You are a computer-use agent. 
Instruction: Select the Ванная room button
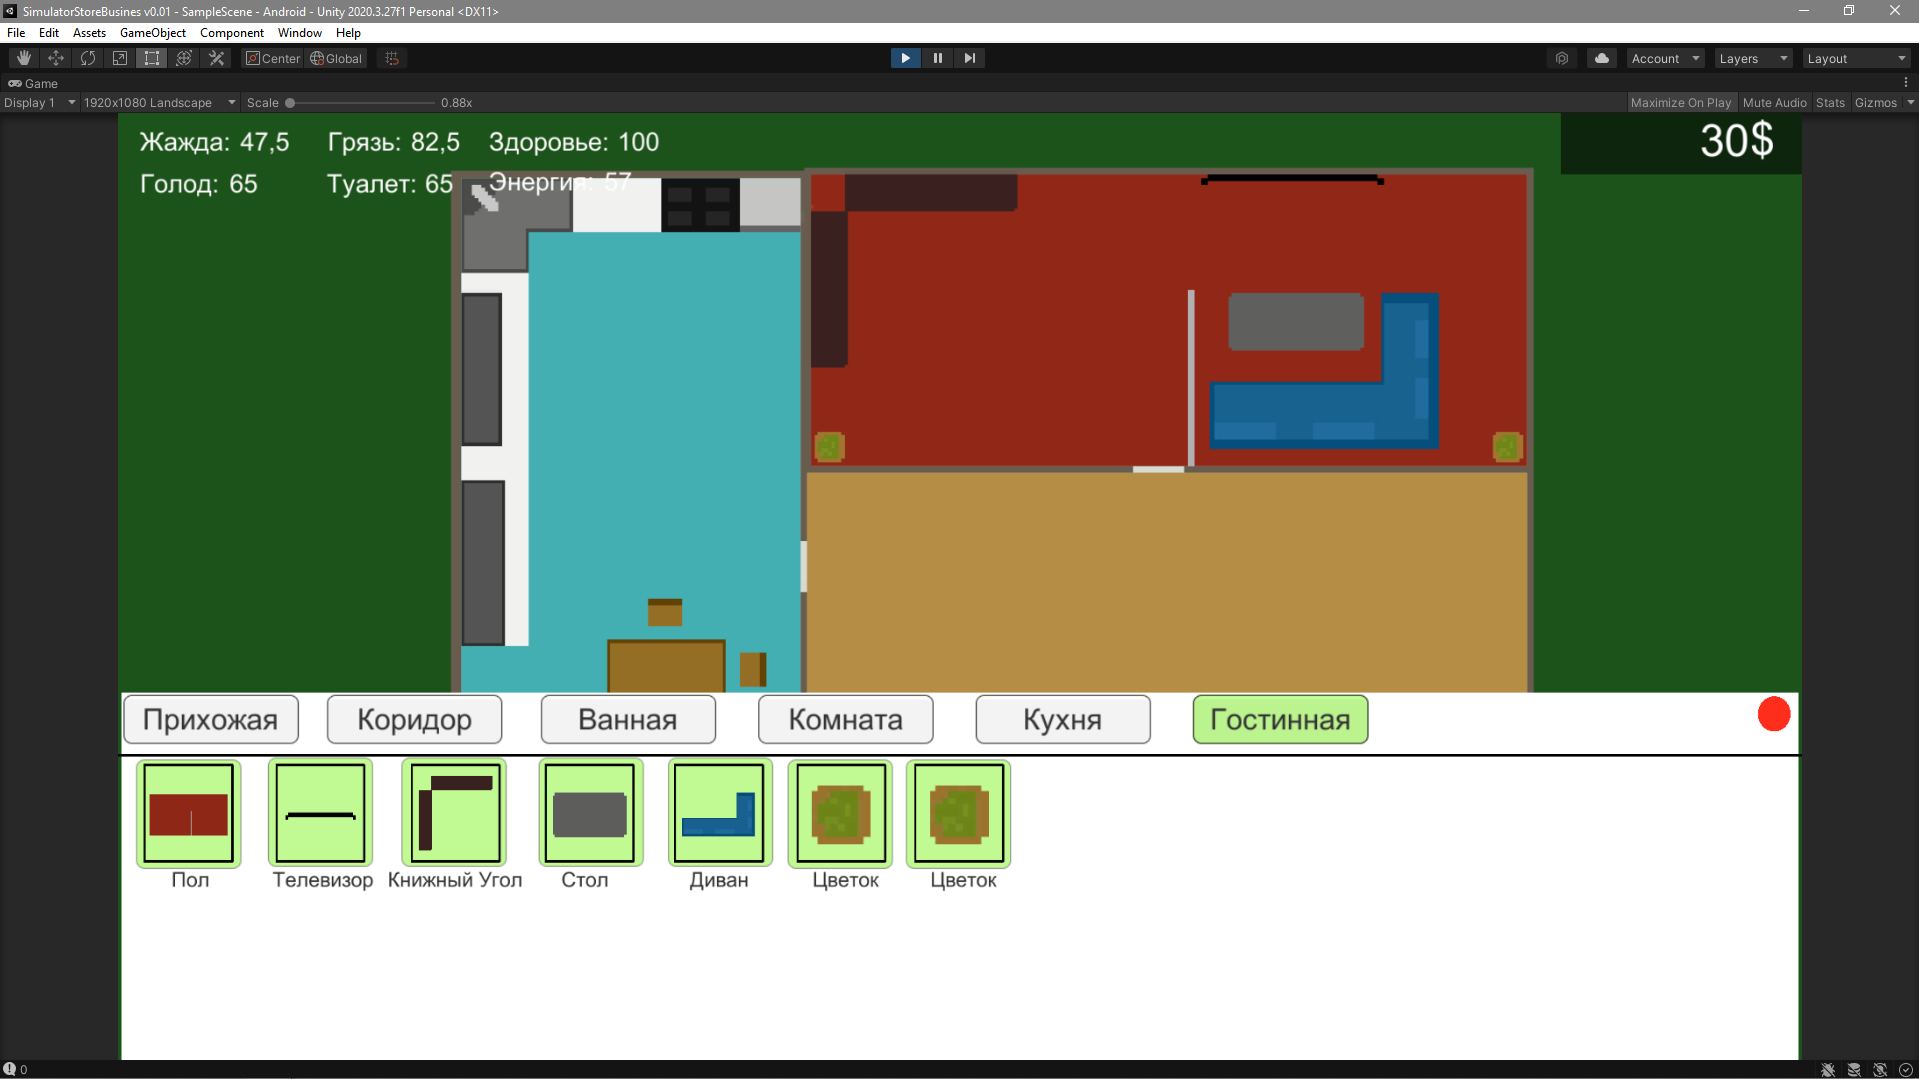(628, 719)
